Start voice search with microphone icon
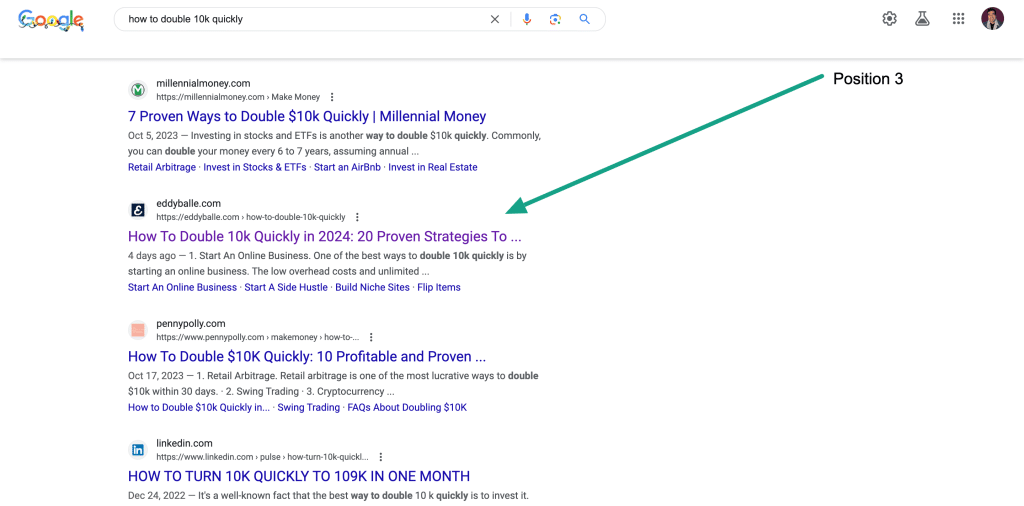This screenshot has width=1024, height=506. click(x=527, y=19)
